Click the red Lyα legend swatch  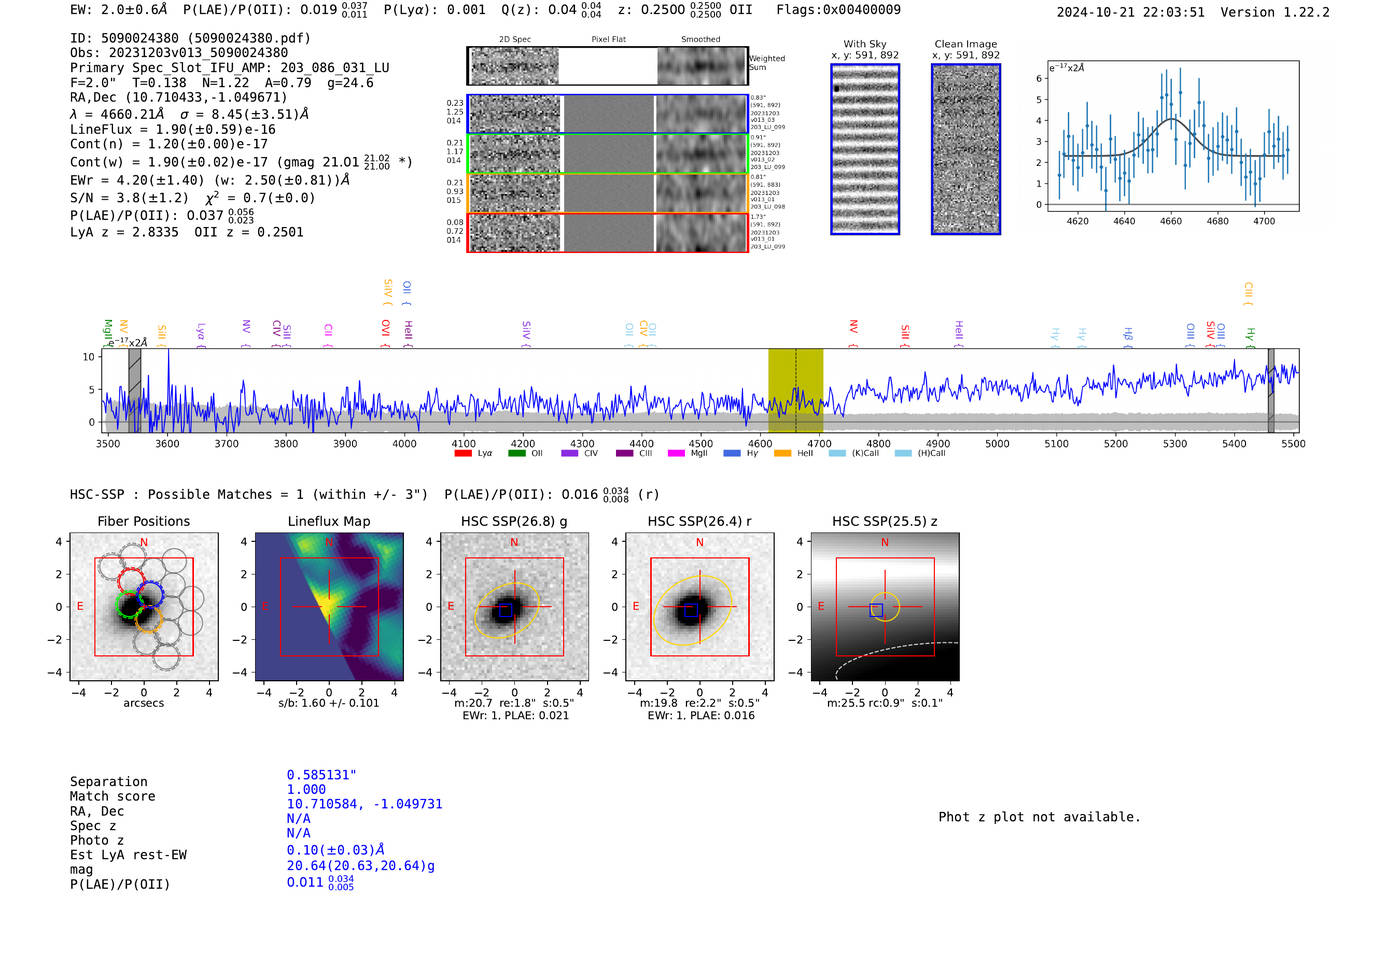(x=463, y=454)
